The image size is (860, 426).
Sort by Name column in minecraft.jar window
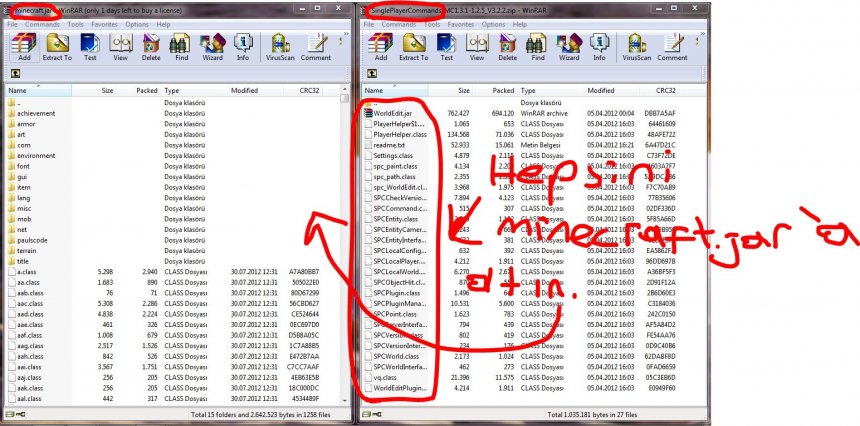38,90
